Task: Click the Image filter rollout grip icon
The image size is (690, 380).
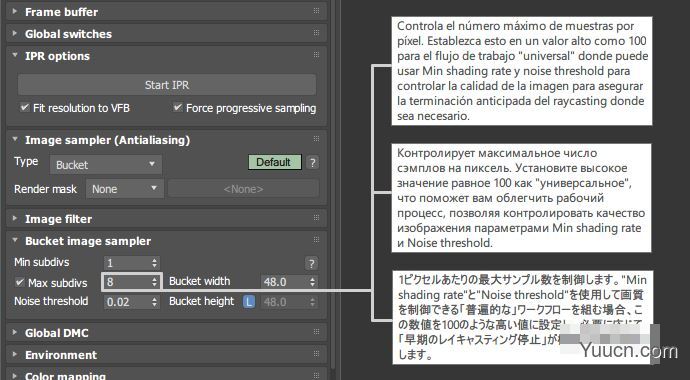Action: [316, 217]
